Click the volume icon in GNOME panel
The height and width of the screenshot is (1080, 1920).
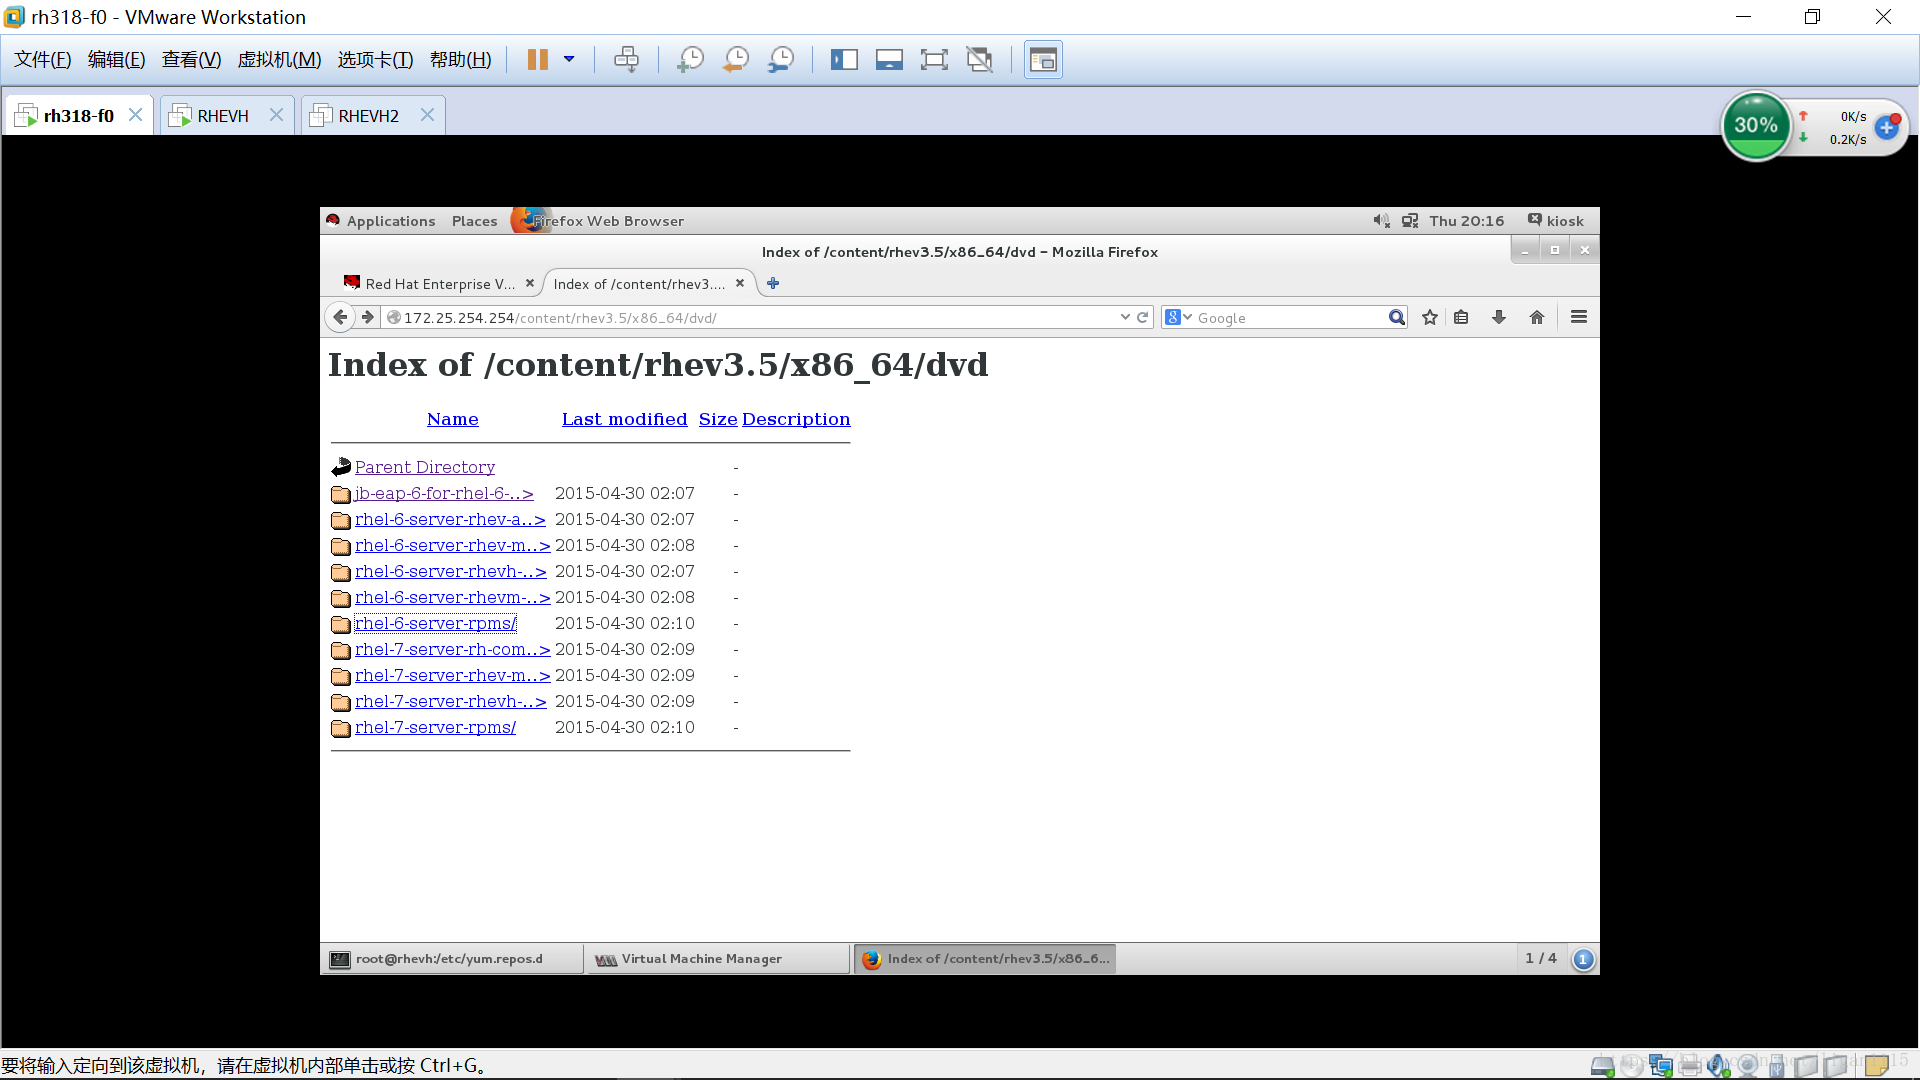click(1381, 221)
